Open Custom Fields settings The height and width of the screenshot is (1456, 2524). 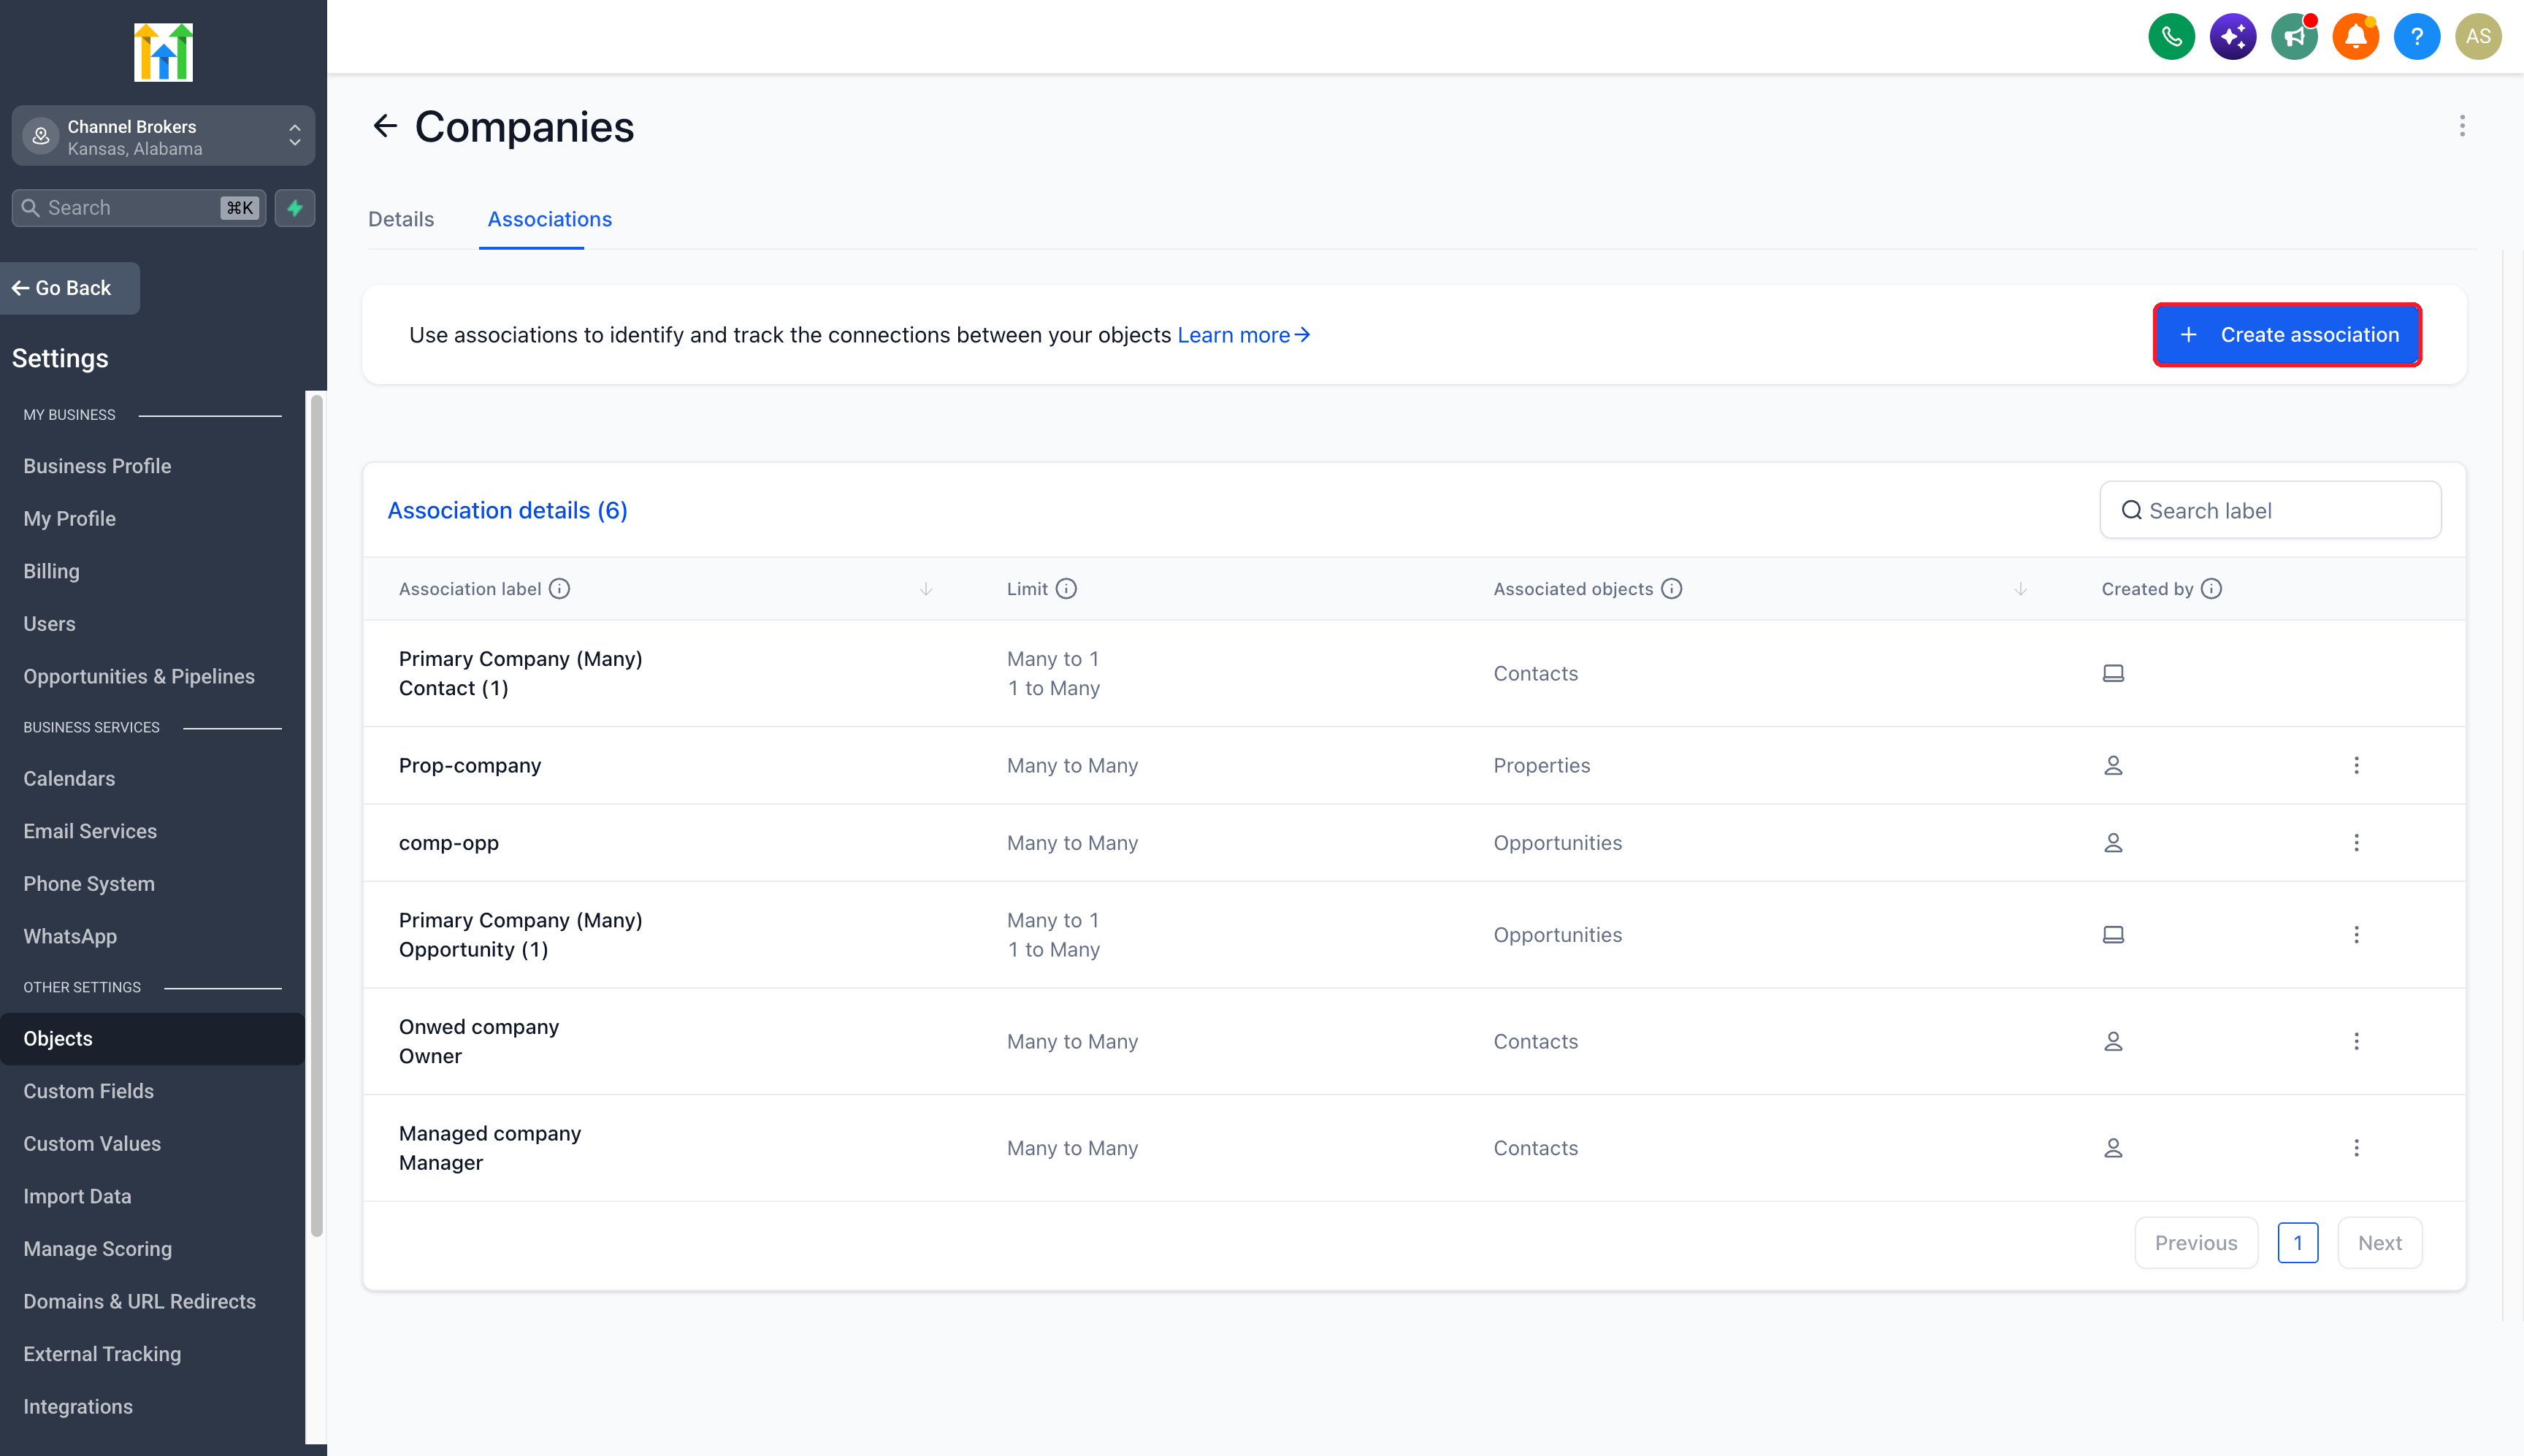tap(89, 1091)
